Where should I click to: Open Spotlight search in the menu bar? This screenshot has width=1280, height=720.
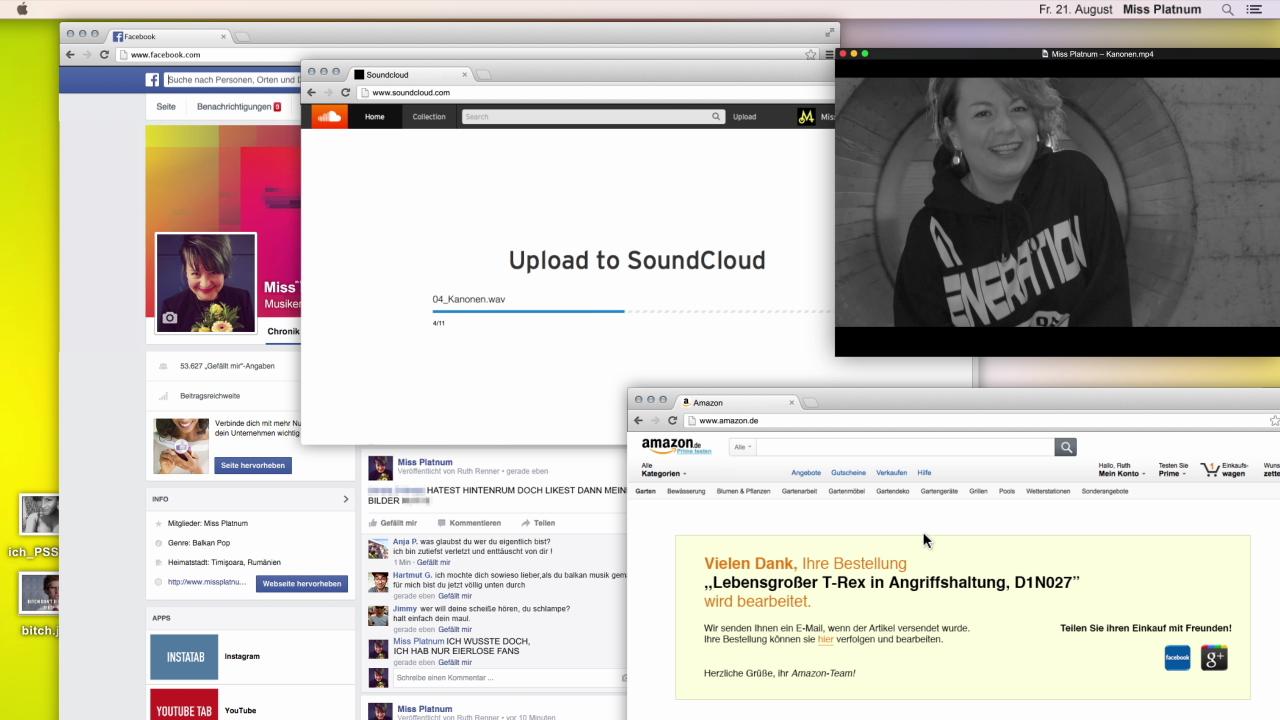(x=1228, y=9)
